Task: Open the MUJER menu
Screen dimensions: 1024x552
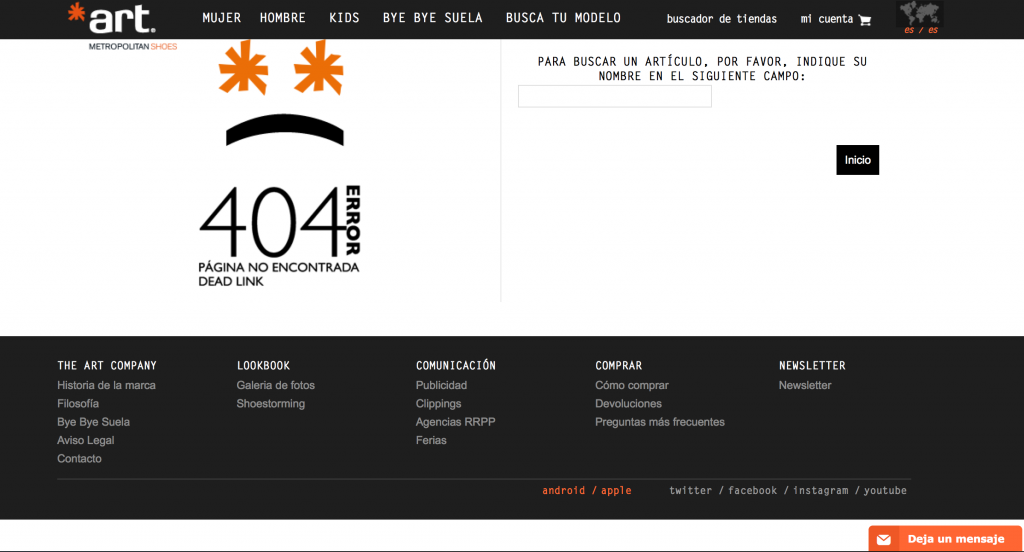Action: click(x=221, y=18)
